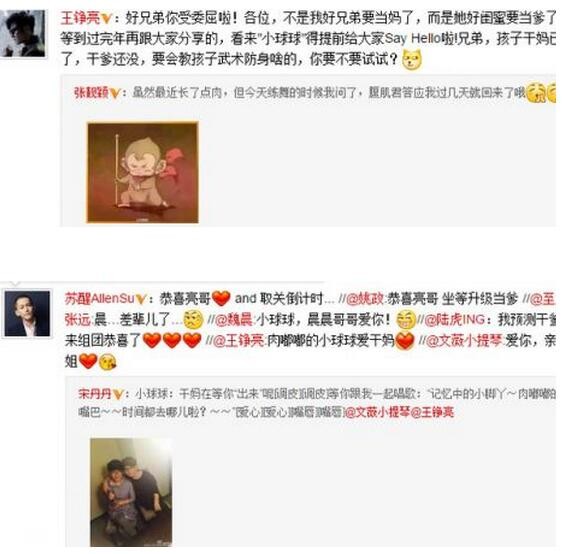Open 张靓颖's username link
The width and height of the screenshot is (562, 554).
click(x=91, y=93)
